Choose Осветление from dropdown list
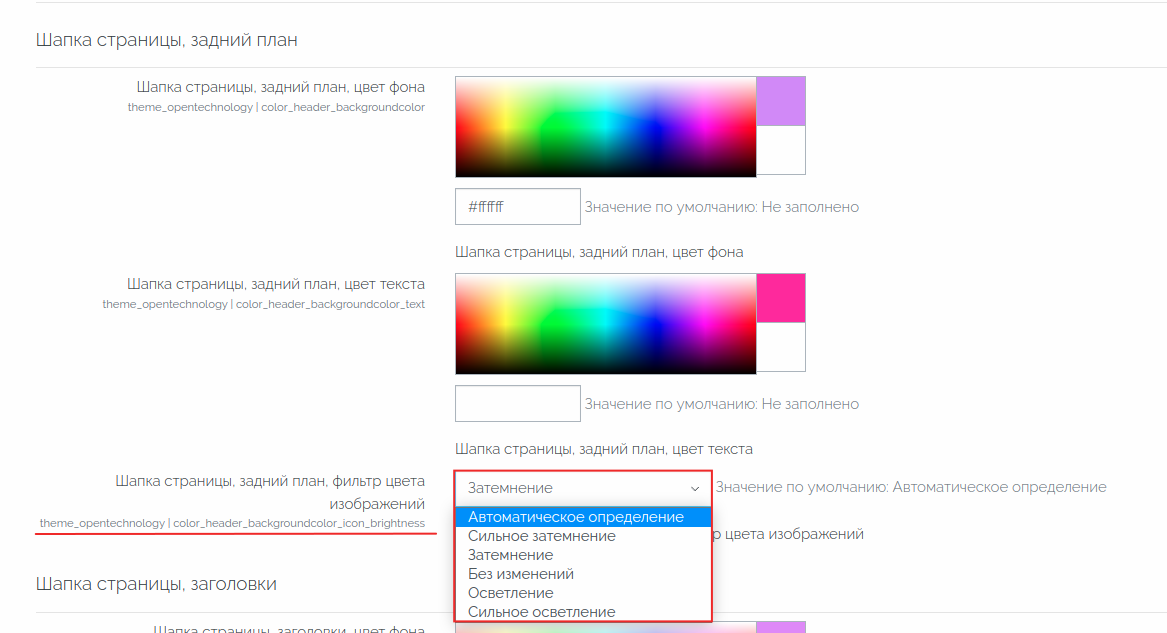The width and height of the screenshot is (1167, 633). click(x=584, y=593)
